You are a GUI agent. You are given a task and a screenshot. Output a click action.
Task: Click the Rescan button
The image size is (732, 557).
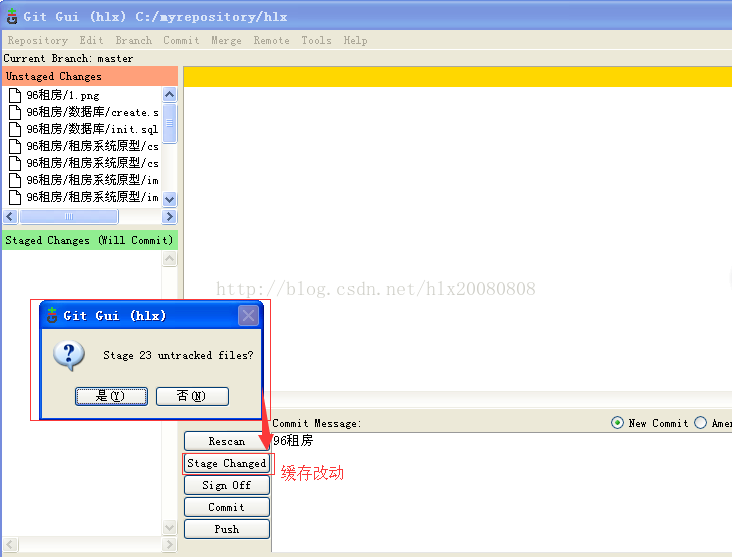[x=226, y=441]
